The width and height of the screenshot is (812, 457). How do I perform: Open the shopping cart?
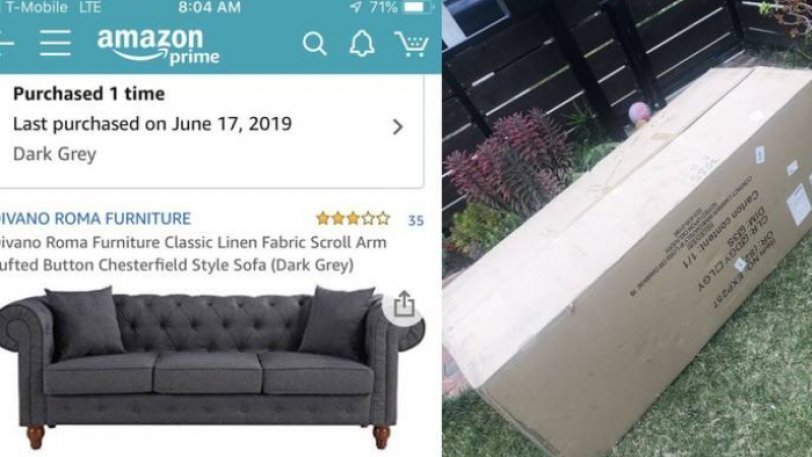[x=412, y=44]
